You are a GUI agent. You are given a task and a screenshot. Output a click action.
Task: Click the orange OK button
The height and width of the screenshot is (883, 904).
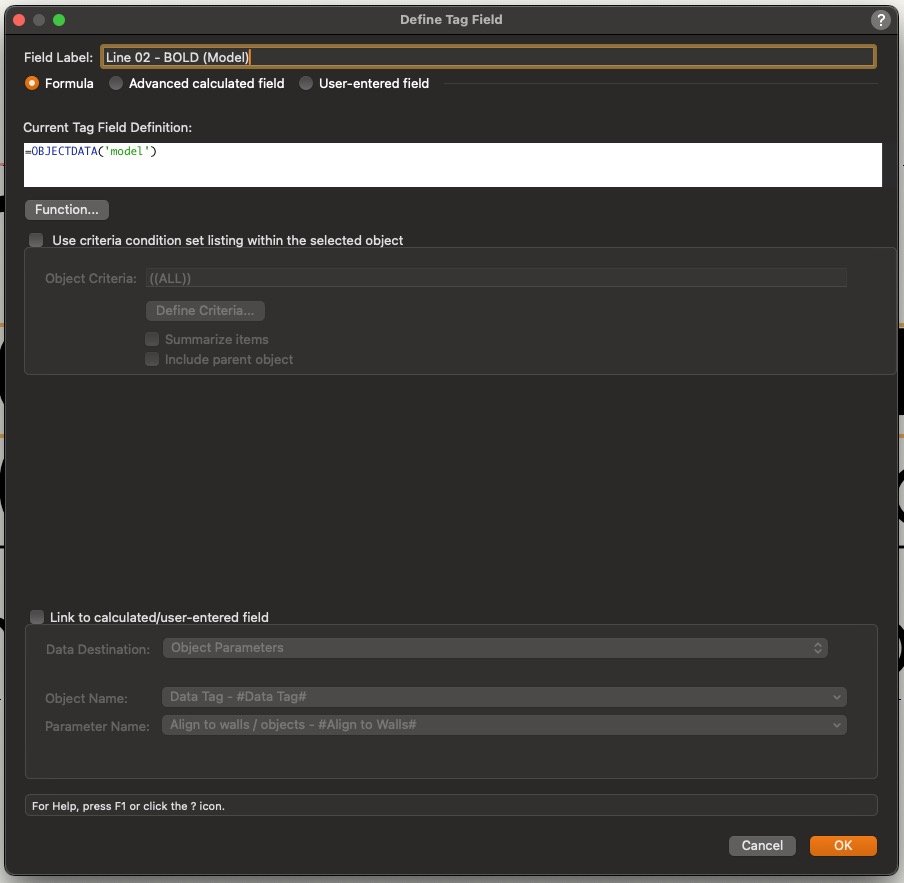tap(843, 846)
